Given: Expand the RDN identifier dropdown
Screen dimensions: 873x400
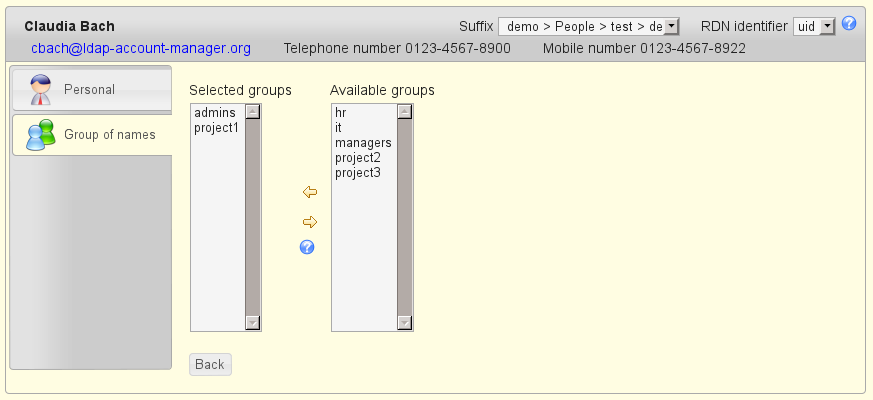Looking at the screenshot, I should pyautogui.click(x=813, y=27).
